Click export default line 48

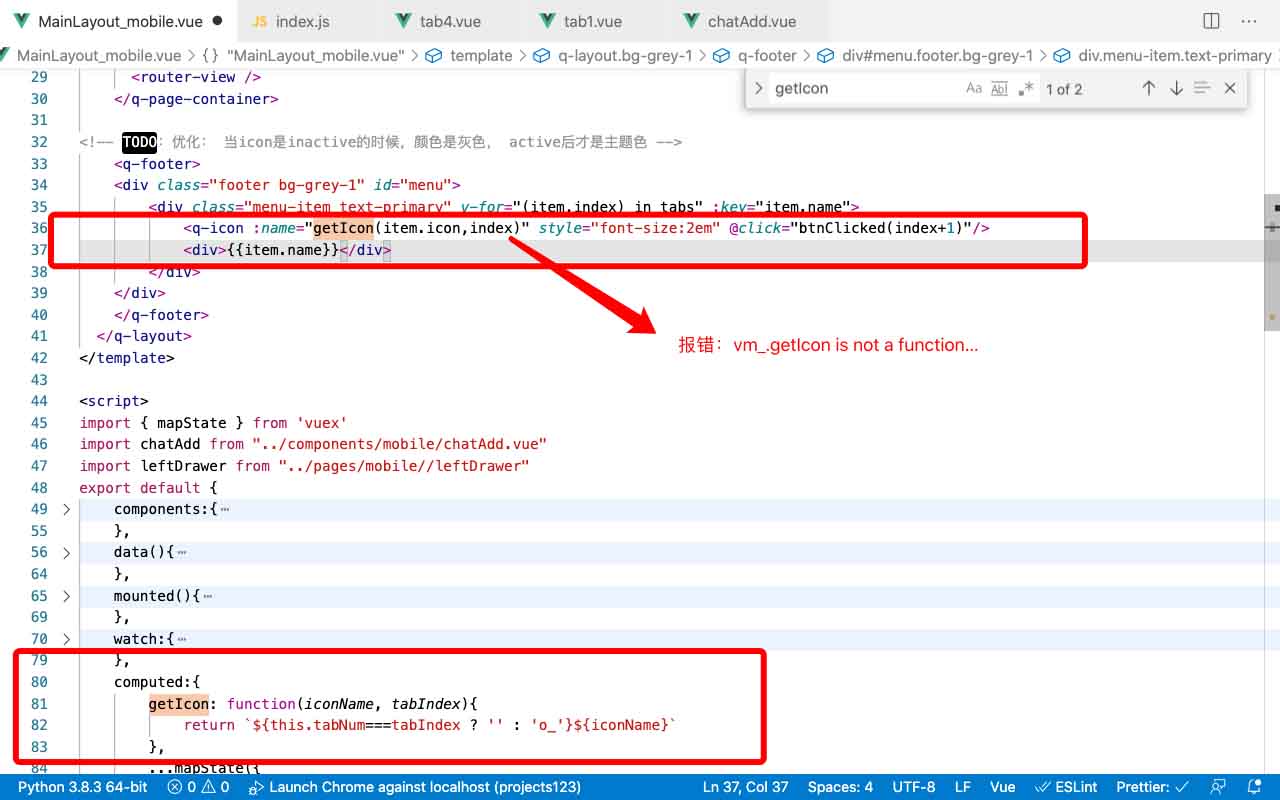148,487
